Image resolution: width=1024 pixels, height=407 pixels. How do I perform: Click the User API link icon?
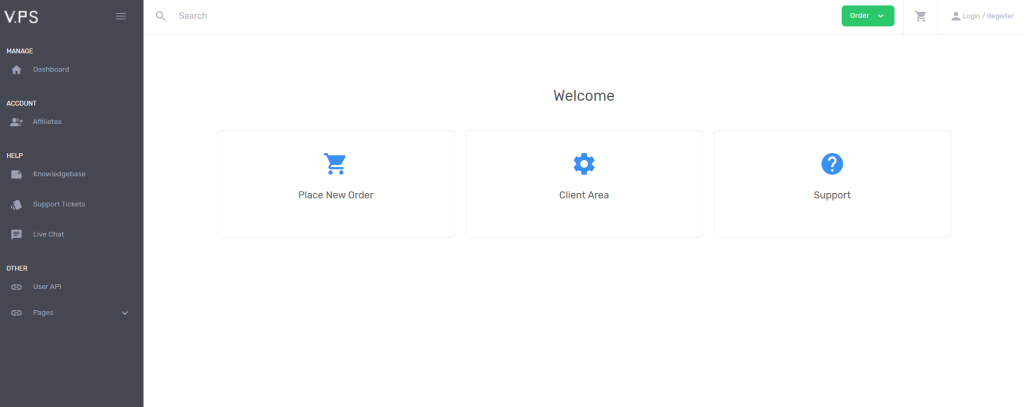coord(16,287)
